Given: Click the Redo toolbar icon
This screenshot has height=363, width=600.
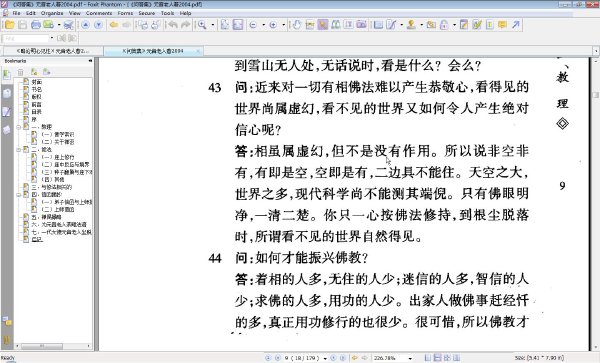Looking at the screenshot, I should pyautogui.click(x=186, y=25).
